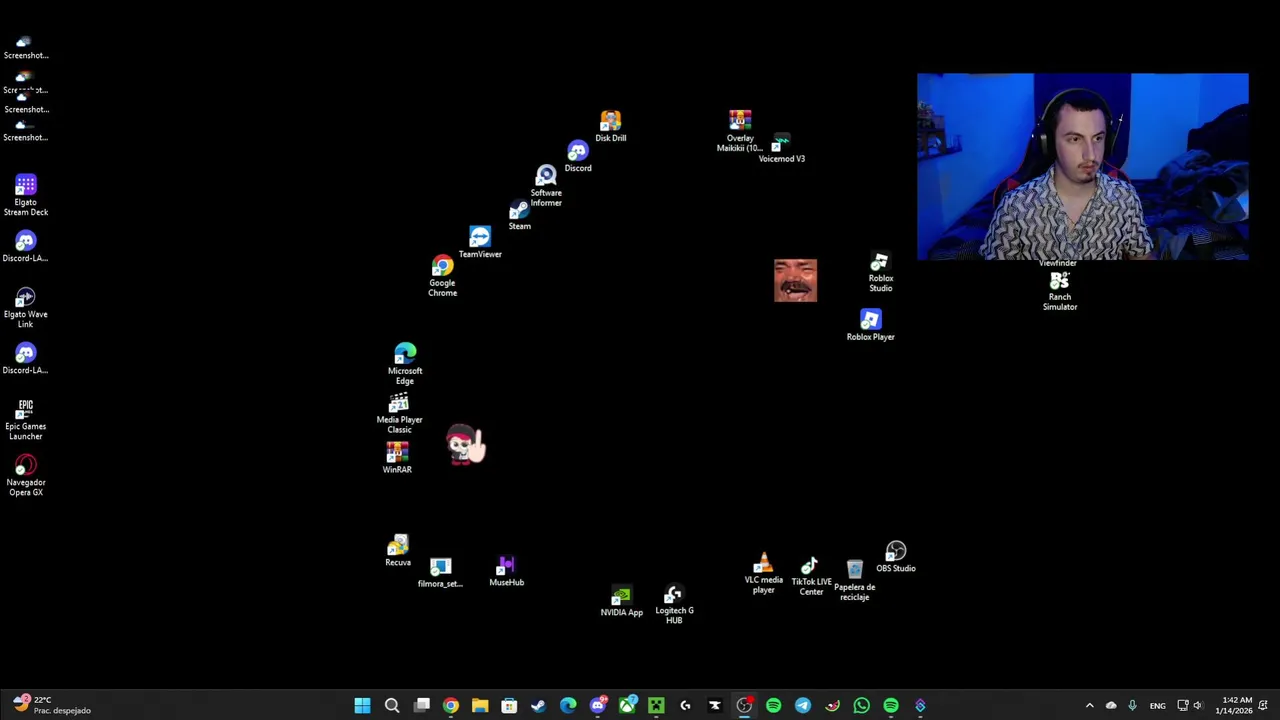This screenshot has width=1280, height=720.
Task: Open File Explorer from the taskbar
Action: [480, 706]
